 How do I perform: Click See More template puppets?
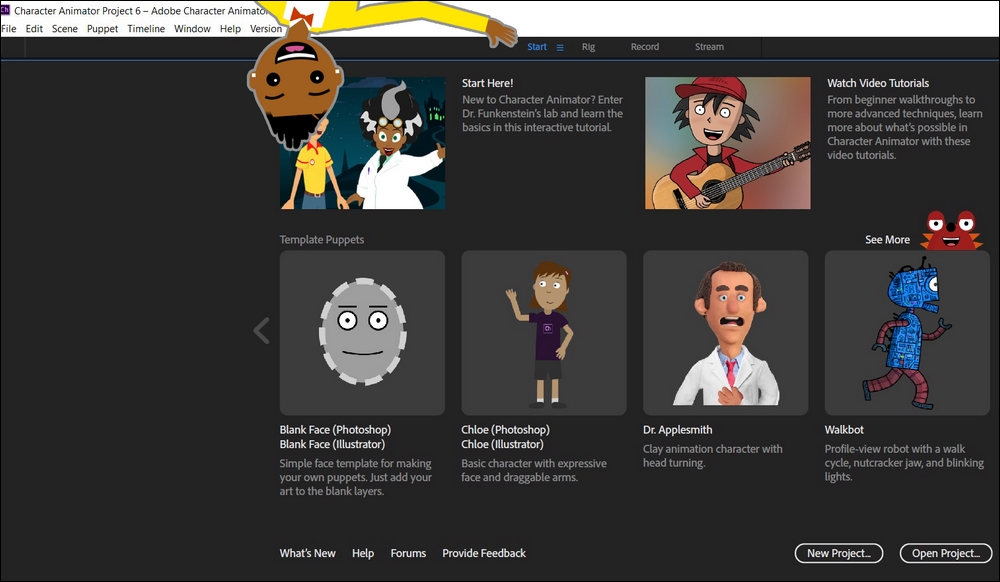click(887, 240)
